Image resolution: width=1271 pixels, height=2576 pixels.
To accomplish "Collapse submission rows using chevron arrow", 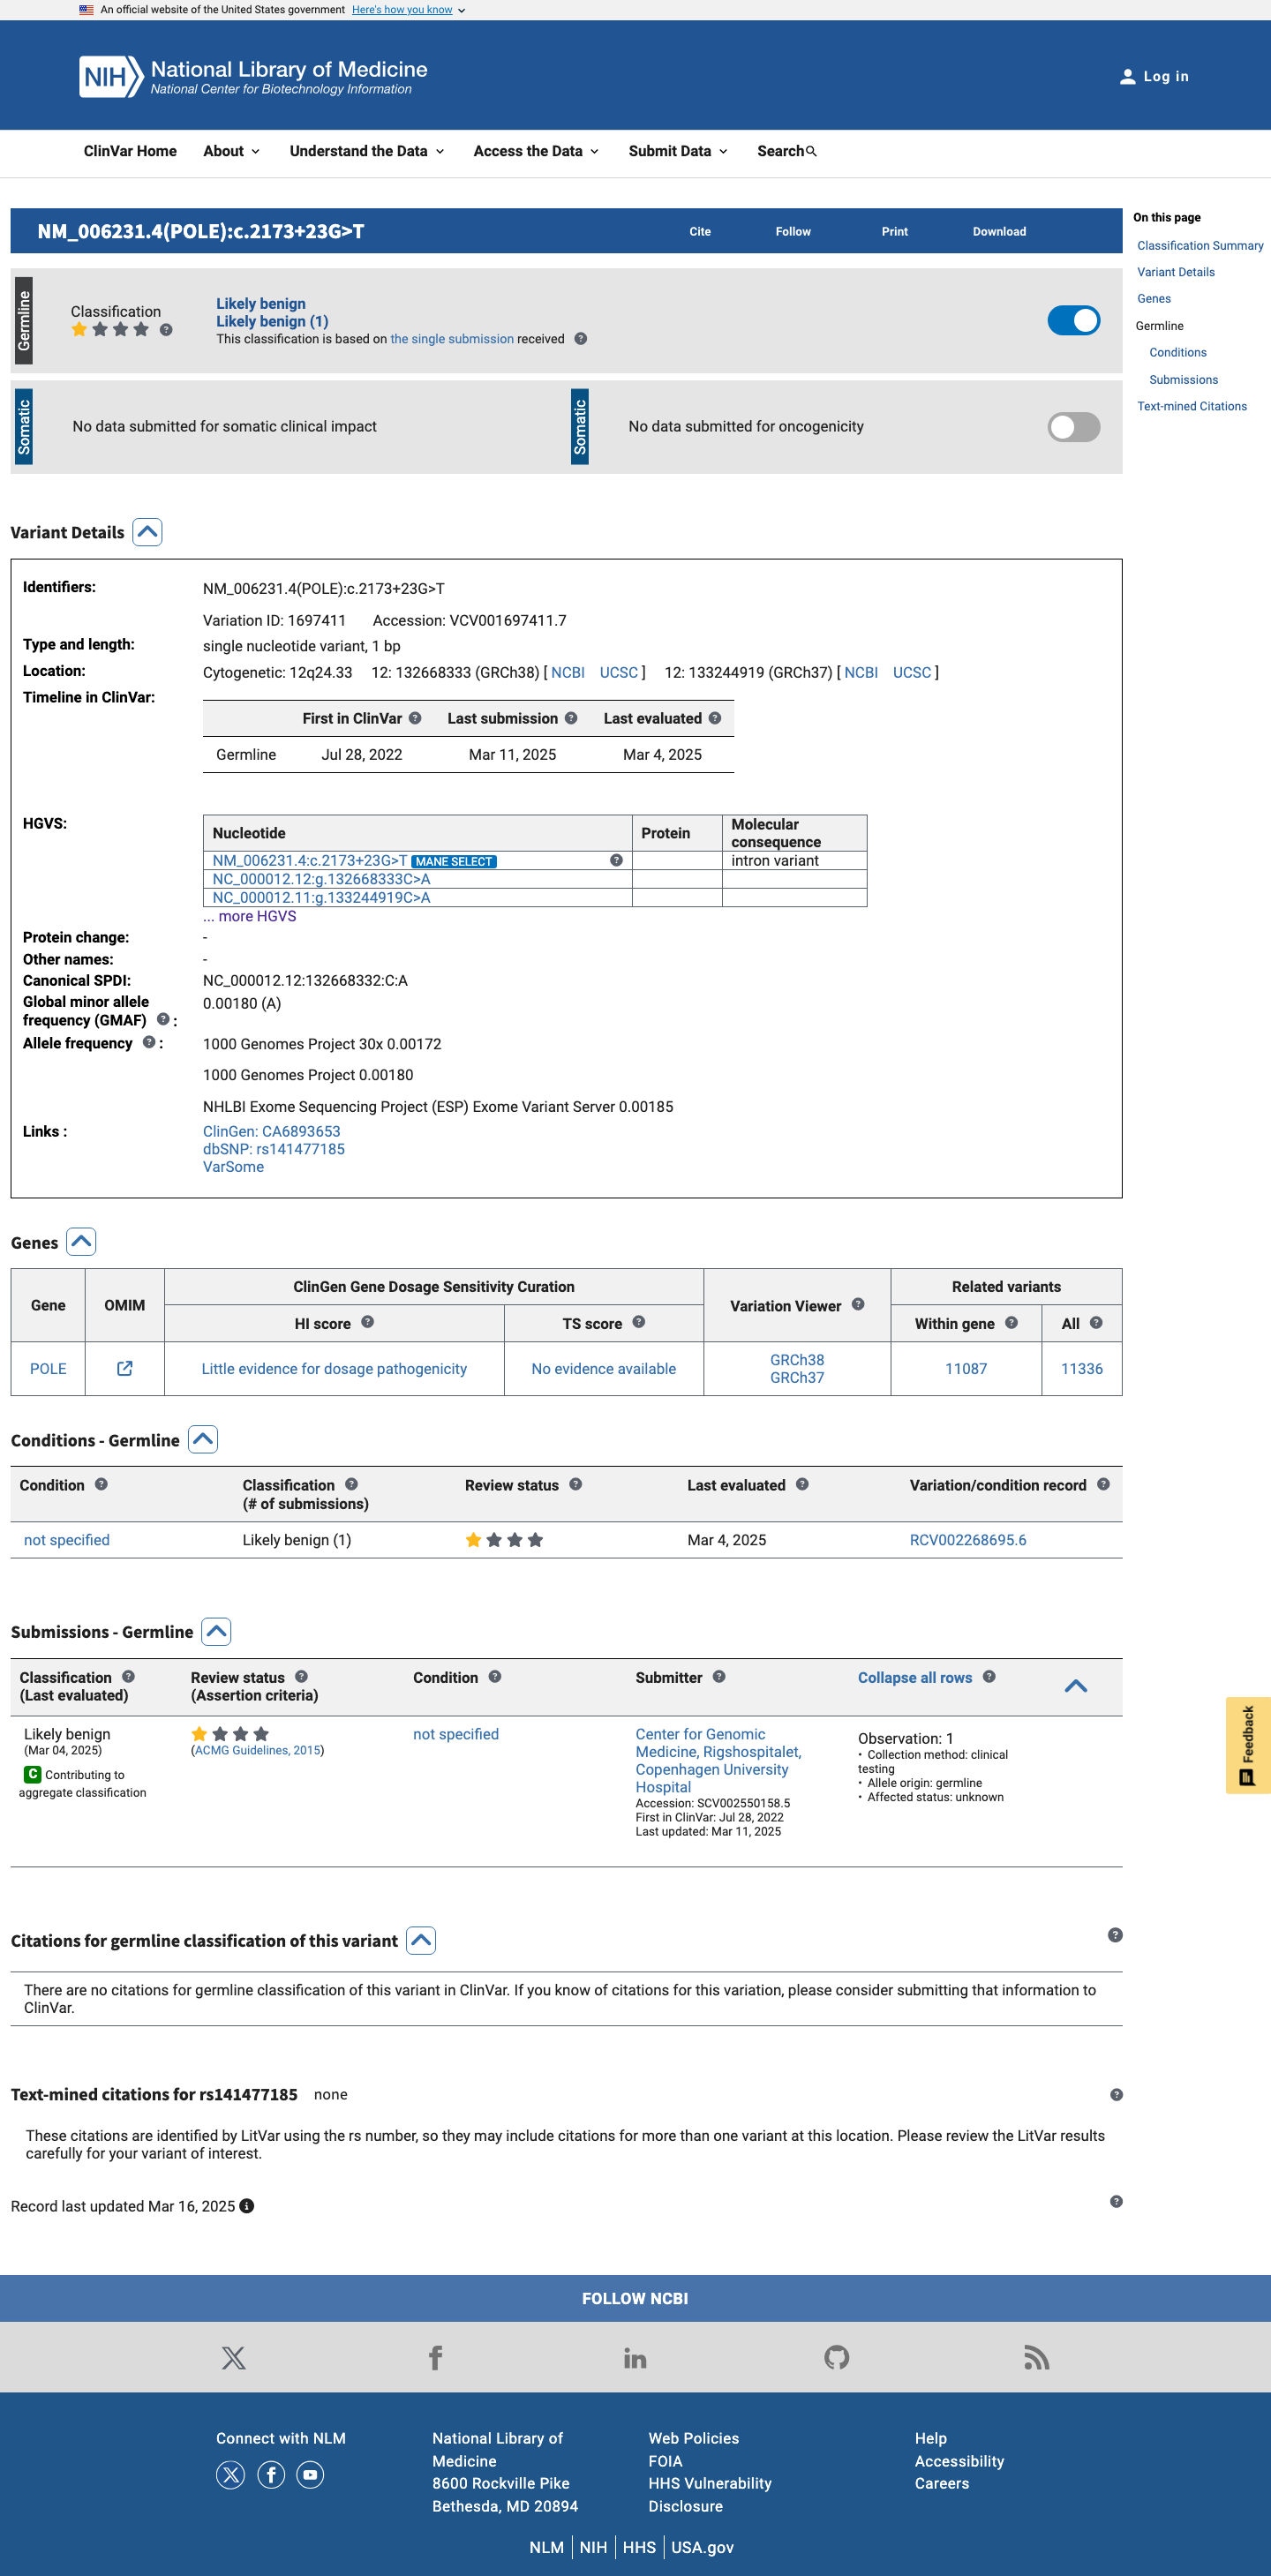I will point(1076,1686).
